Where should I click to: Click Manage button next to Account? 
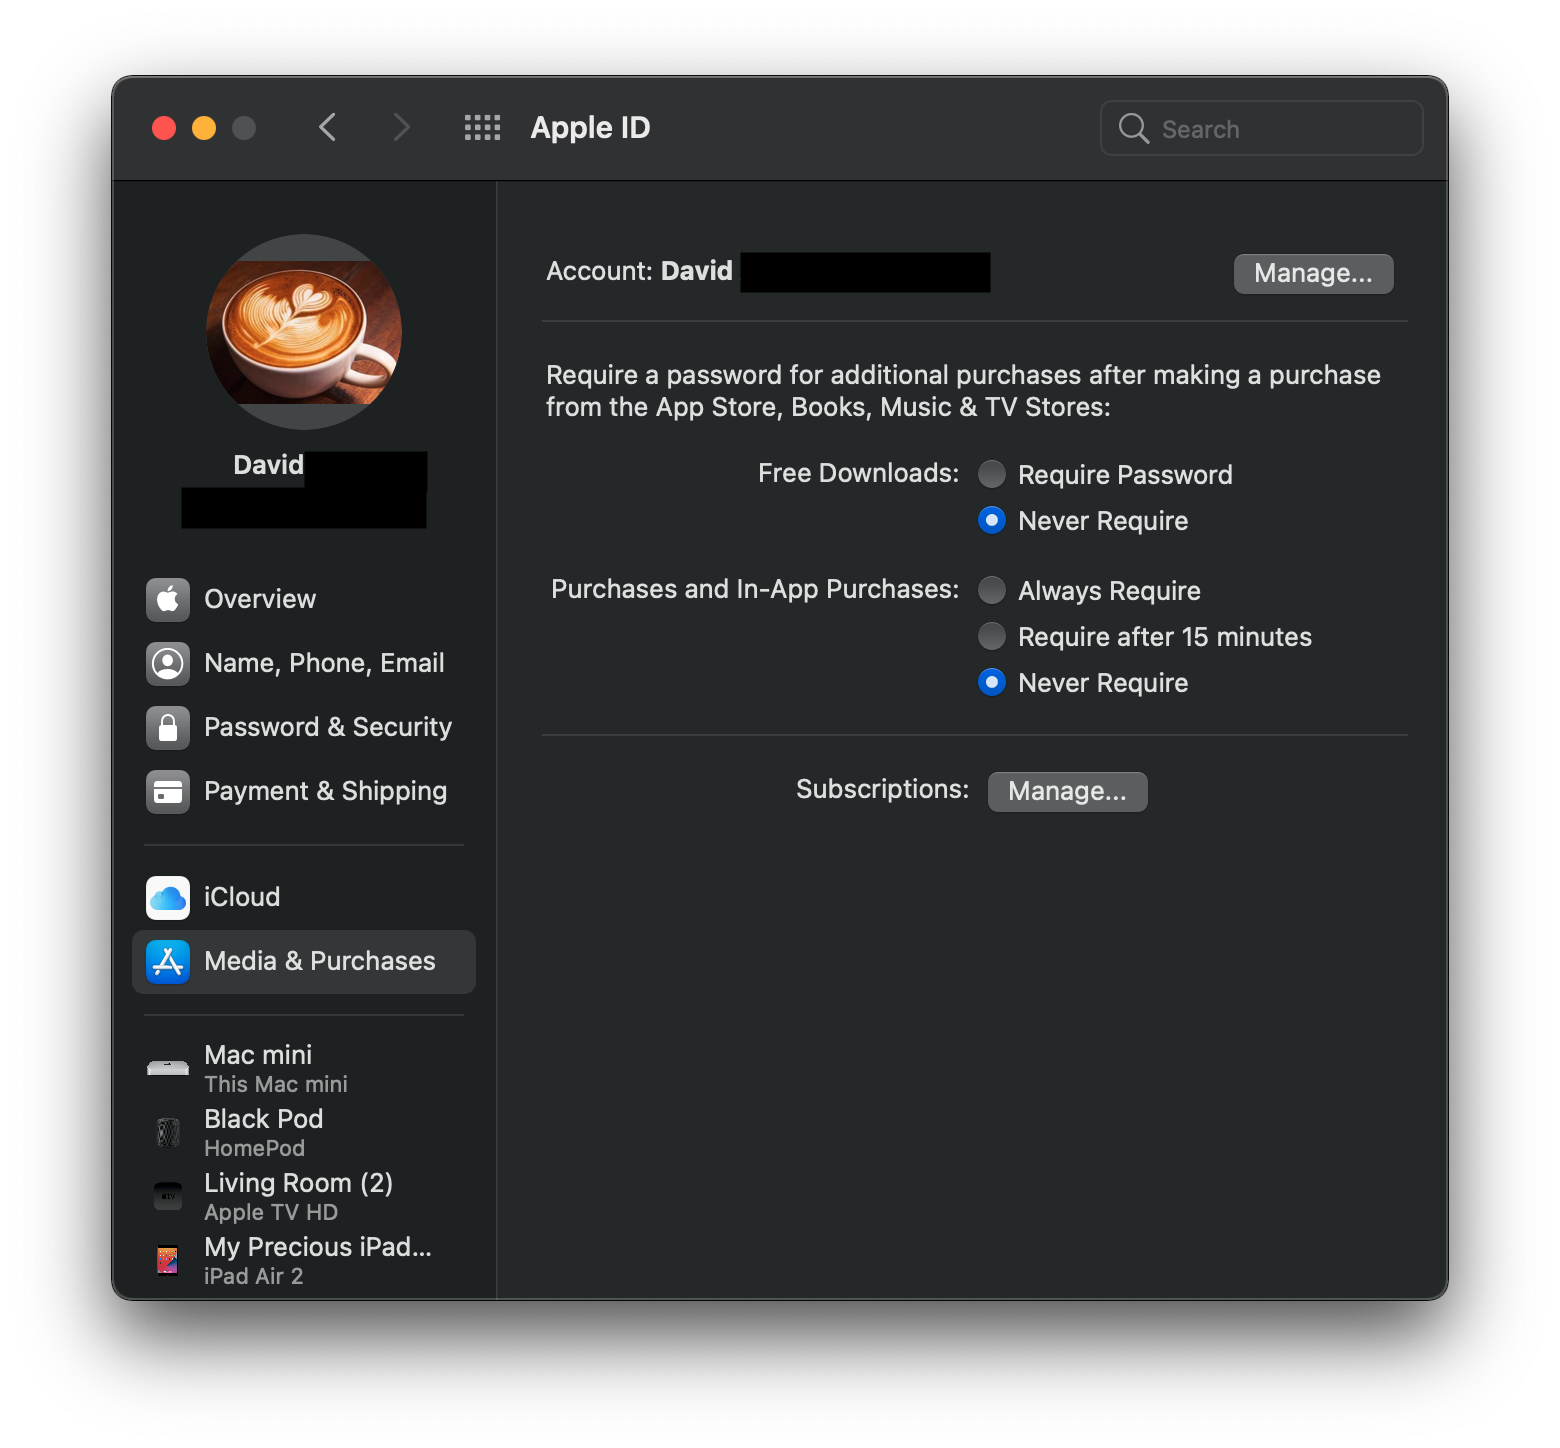[x=1313, y=273]
